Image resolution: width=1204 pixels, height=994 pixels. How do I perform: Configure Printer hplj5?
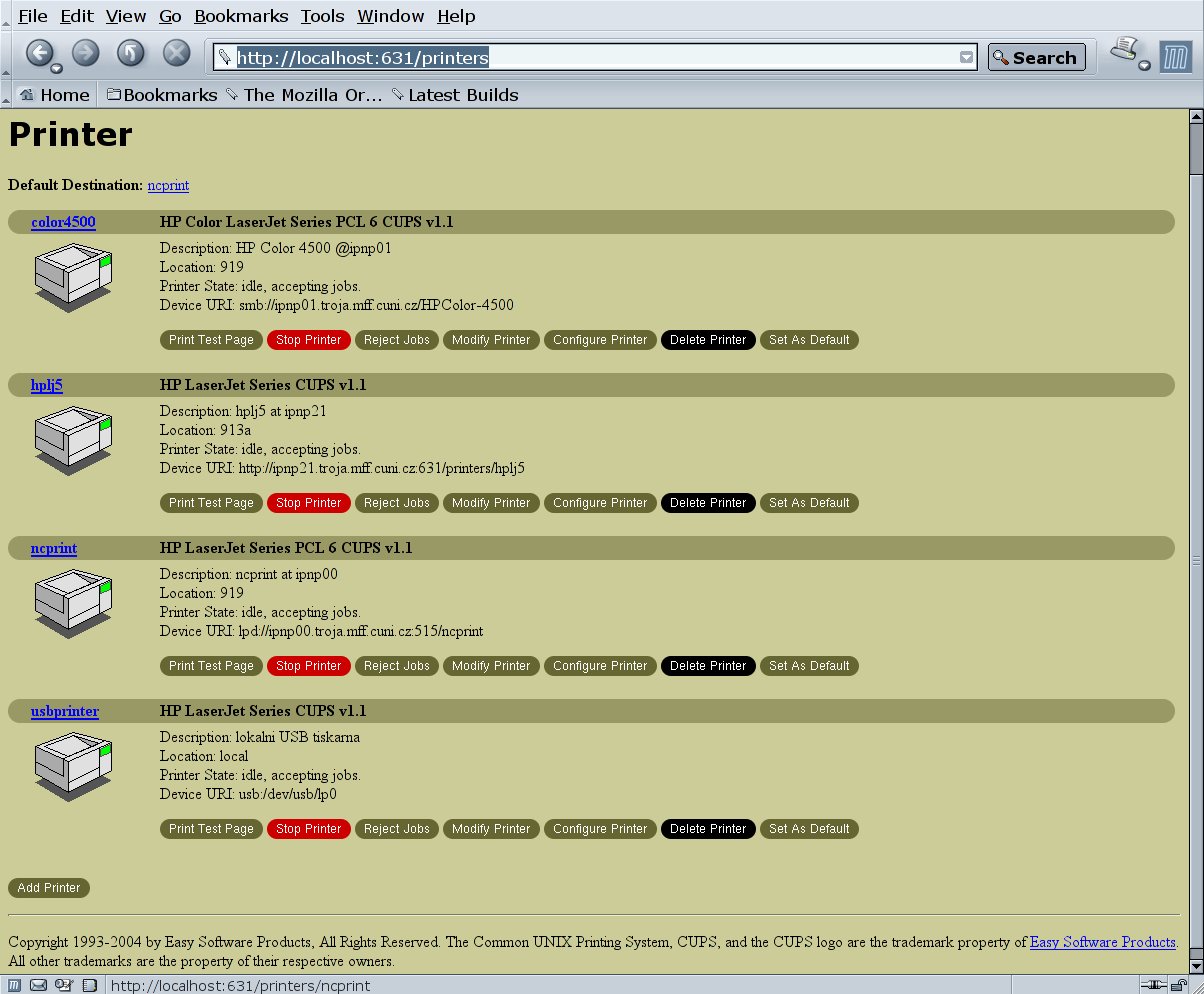(x=600, y=503)
